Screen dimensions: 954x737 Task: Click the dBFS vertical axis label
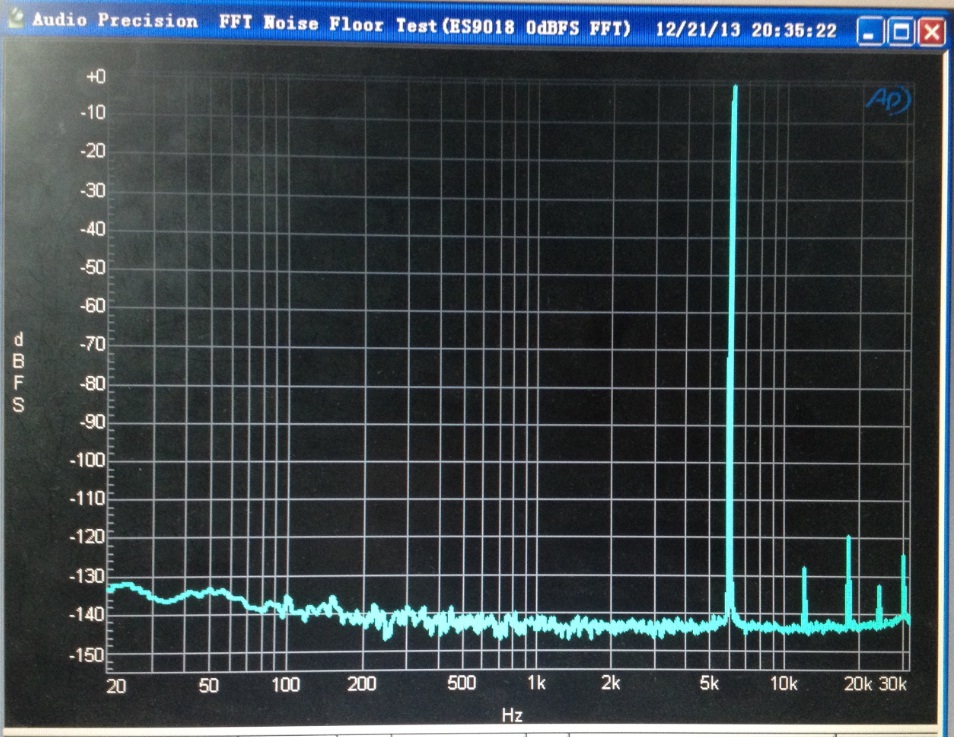coord(18,372)
